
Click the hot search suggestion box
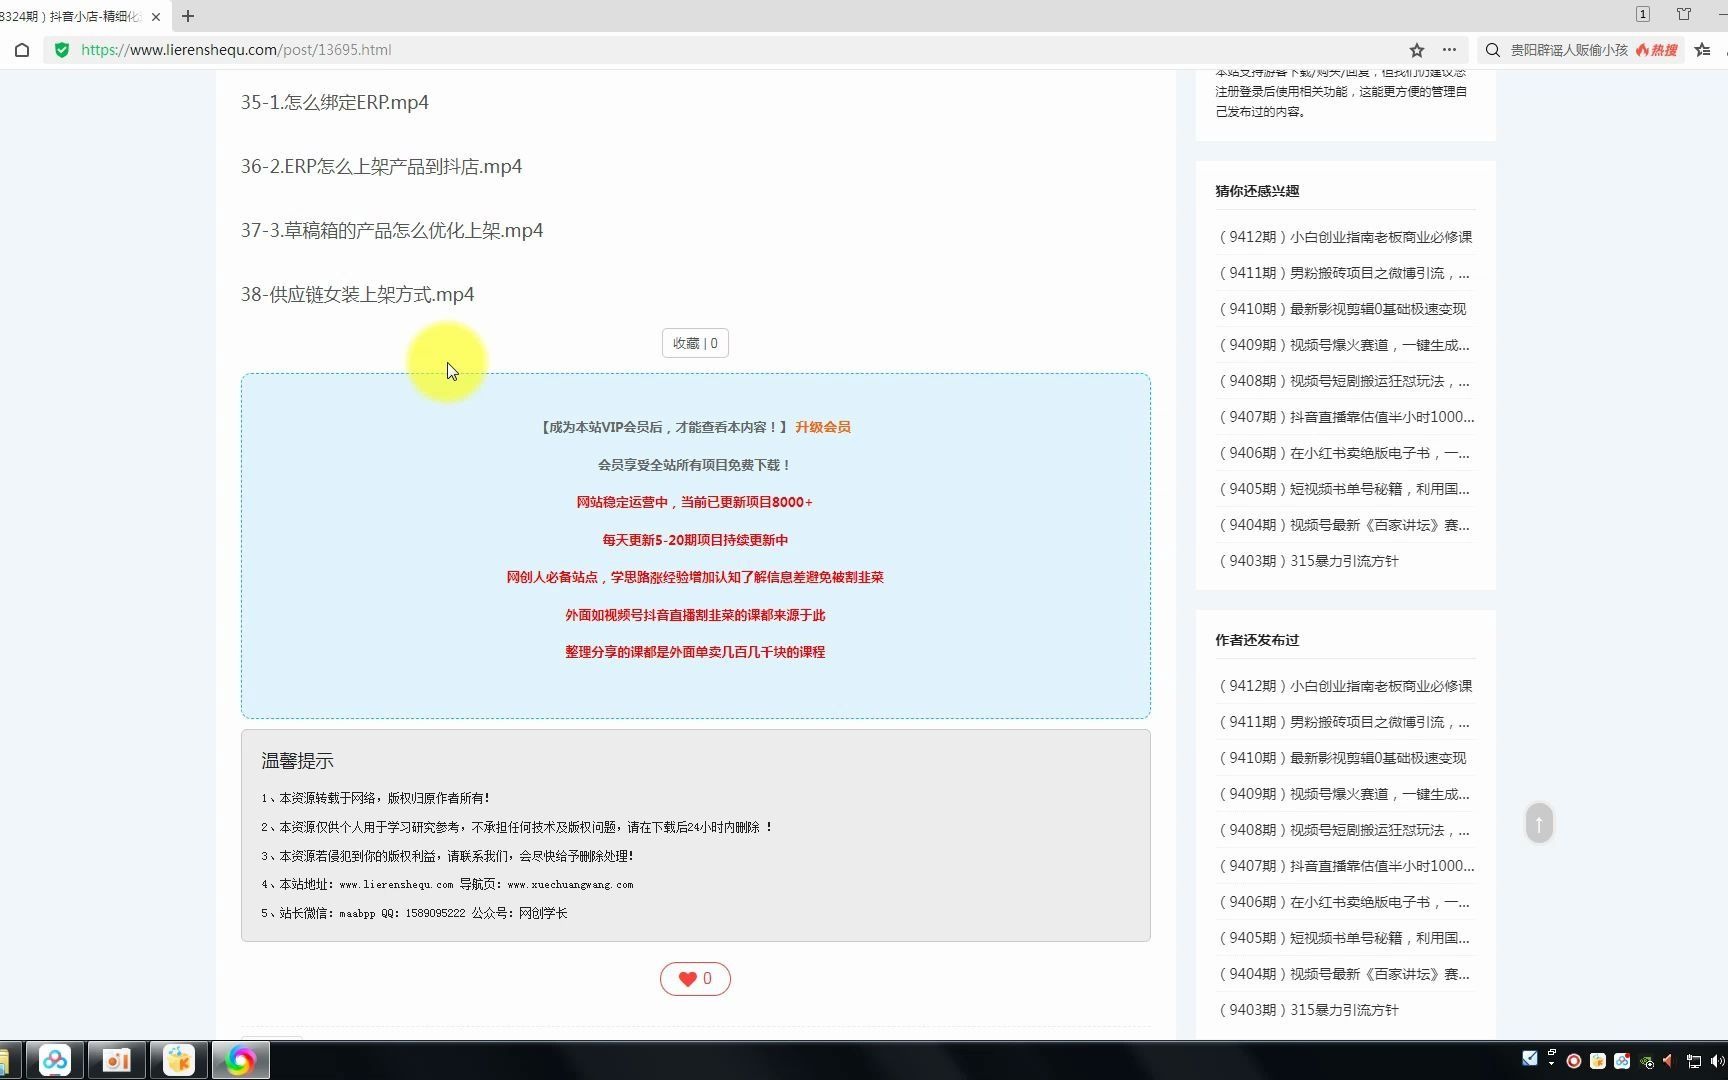[1569, 50]
